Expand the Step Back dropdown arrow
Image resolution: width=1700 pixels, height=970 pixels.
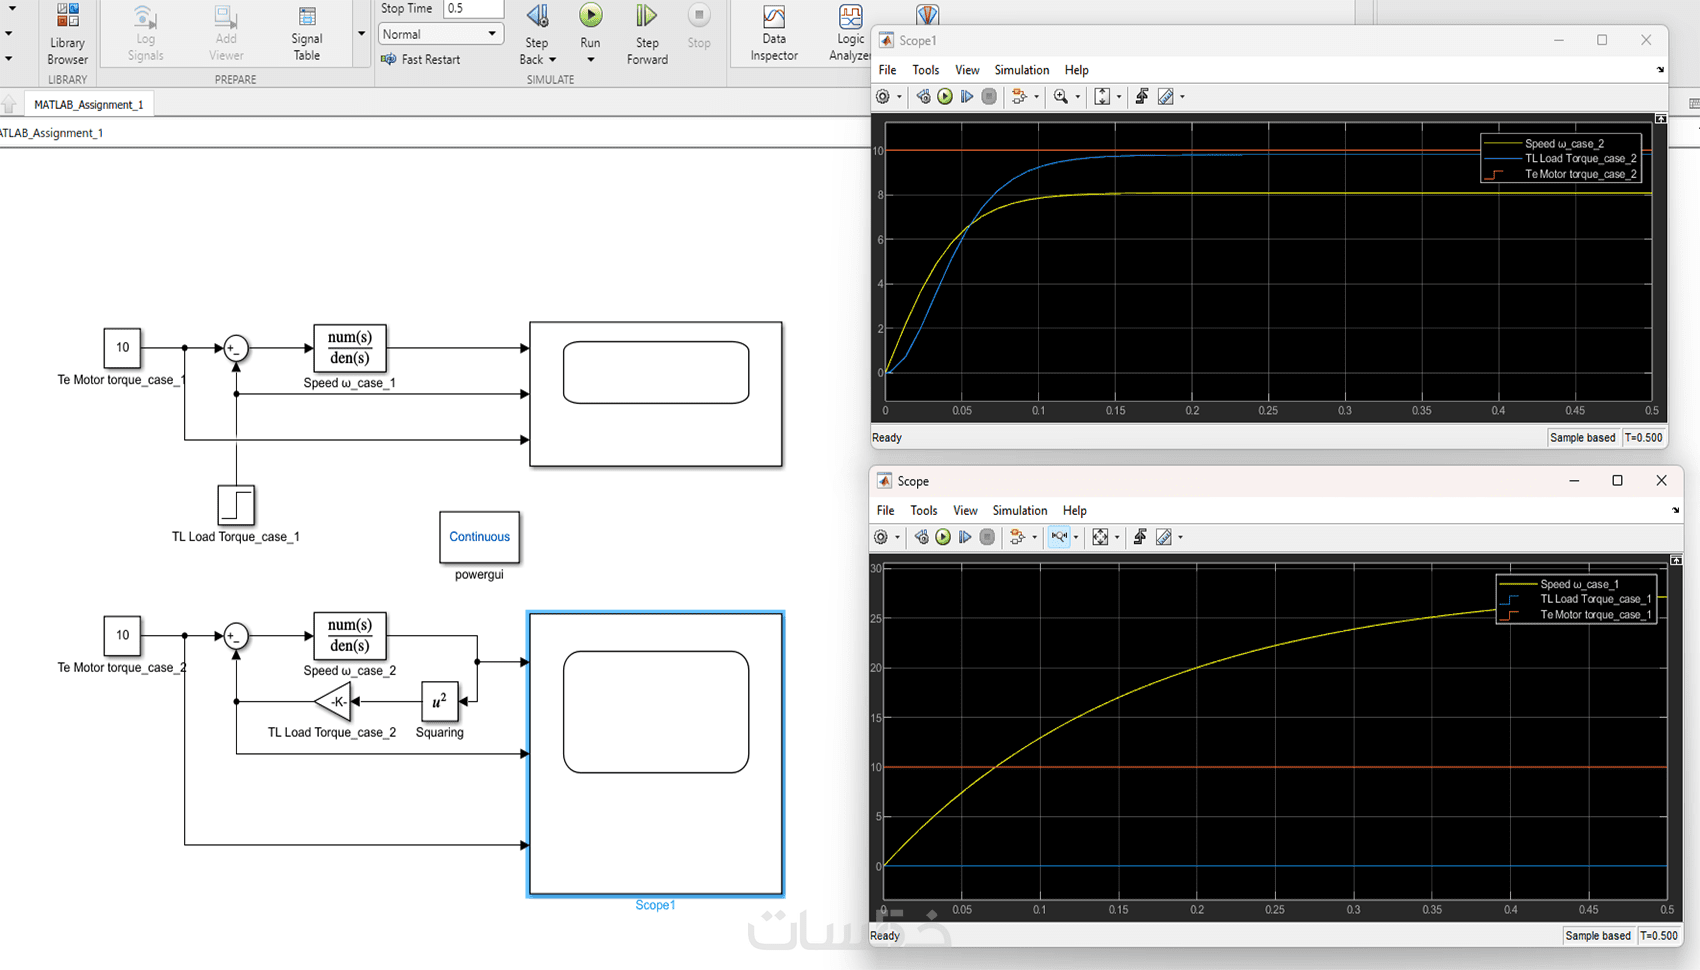coord(552,60)
